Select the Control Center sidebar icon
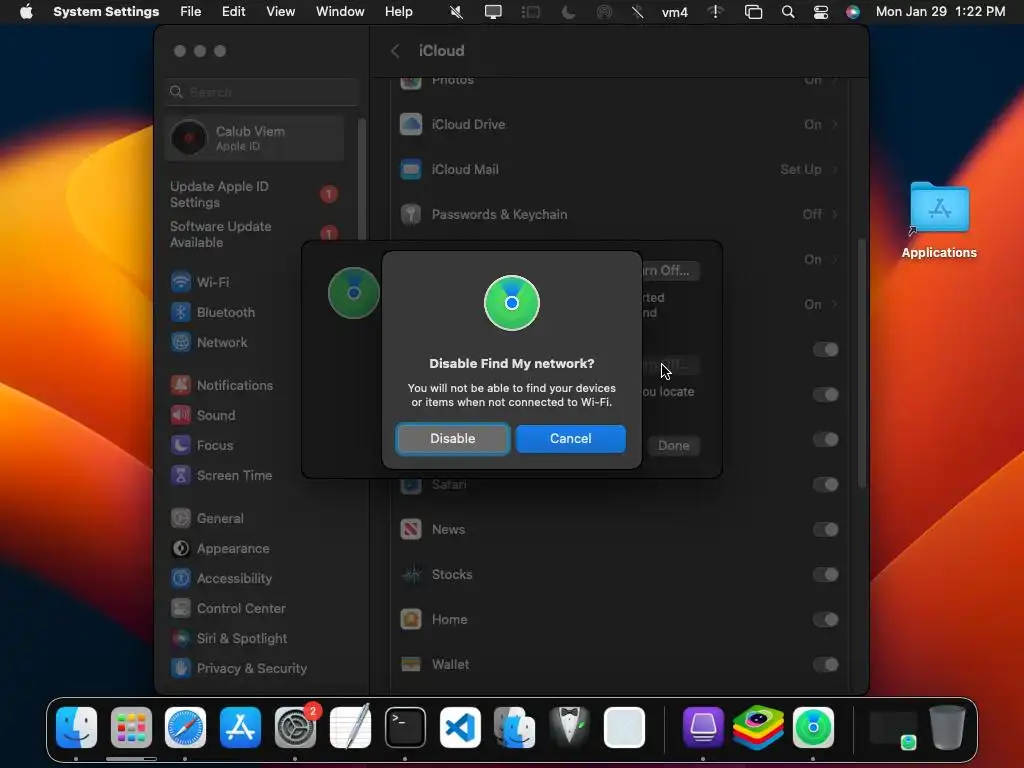Screen dimensions: 1024x768 181,609
